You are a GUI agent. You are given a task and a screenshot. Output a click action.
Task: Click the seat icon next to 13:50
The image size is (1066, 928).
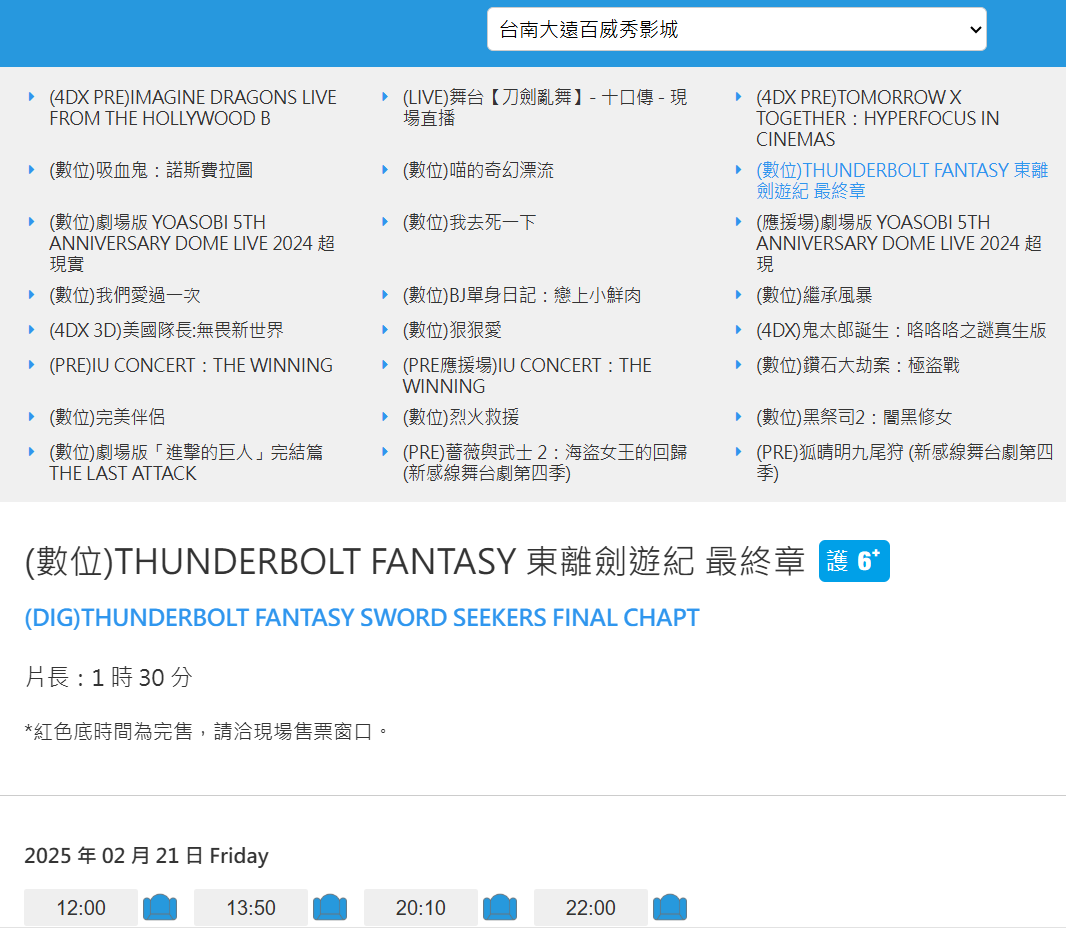[x=330, y=908]
